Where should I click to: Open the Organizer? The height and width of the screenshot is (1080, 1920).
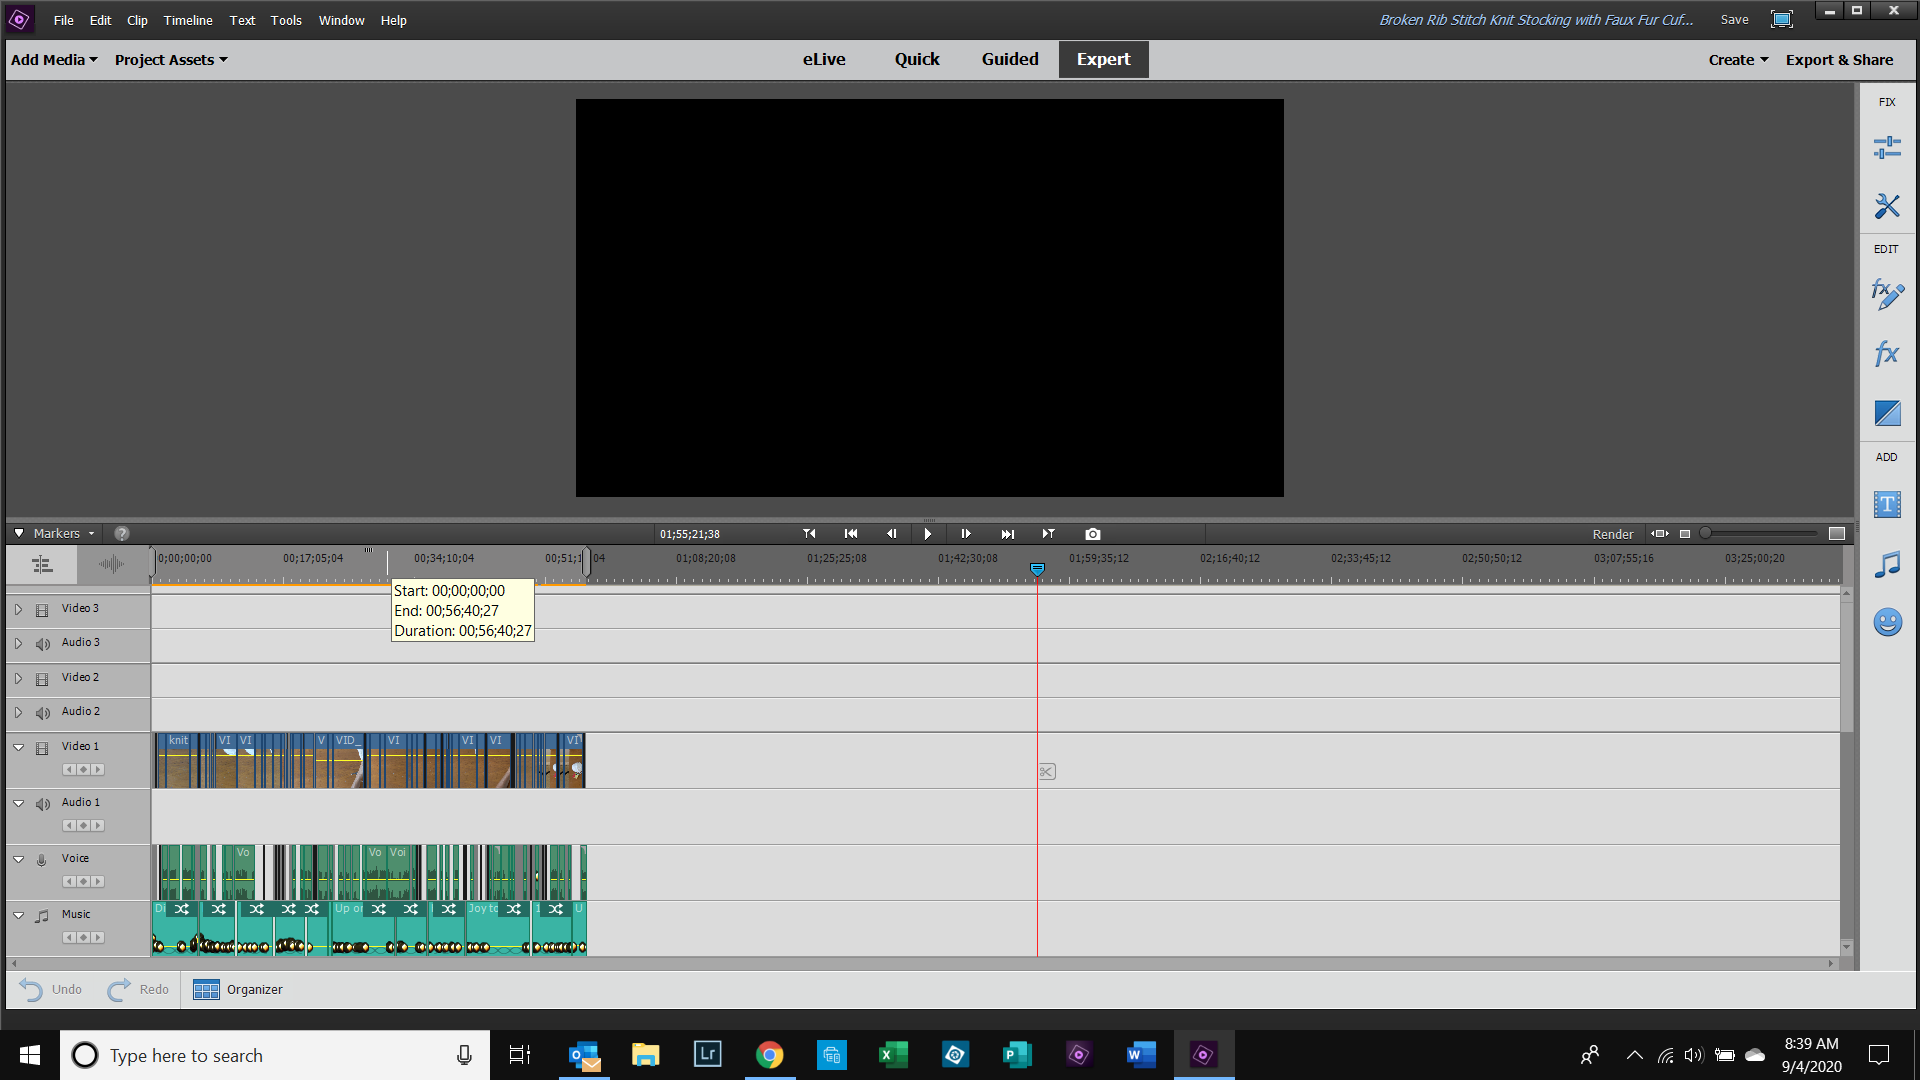(237, 989)
